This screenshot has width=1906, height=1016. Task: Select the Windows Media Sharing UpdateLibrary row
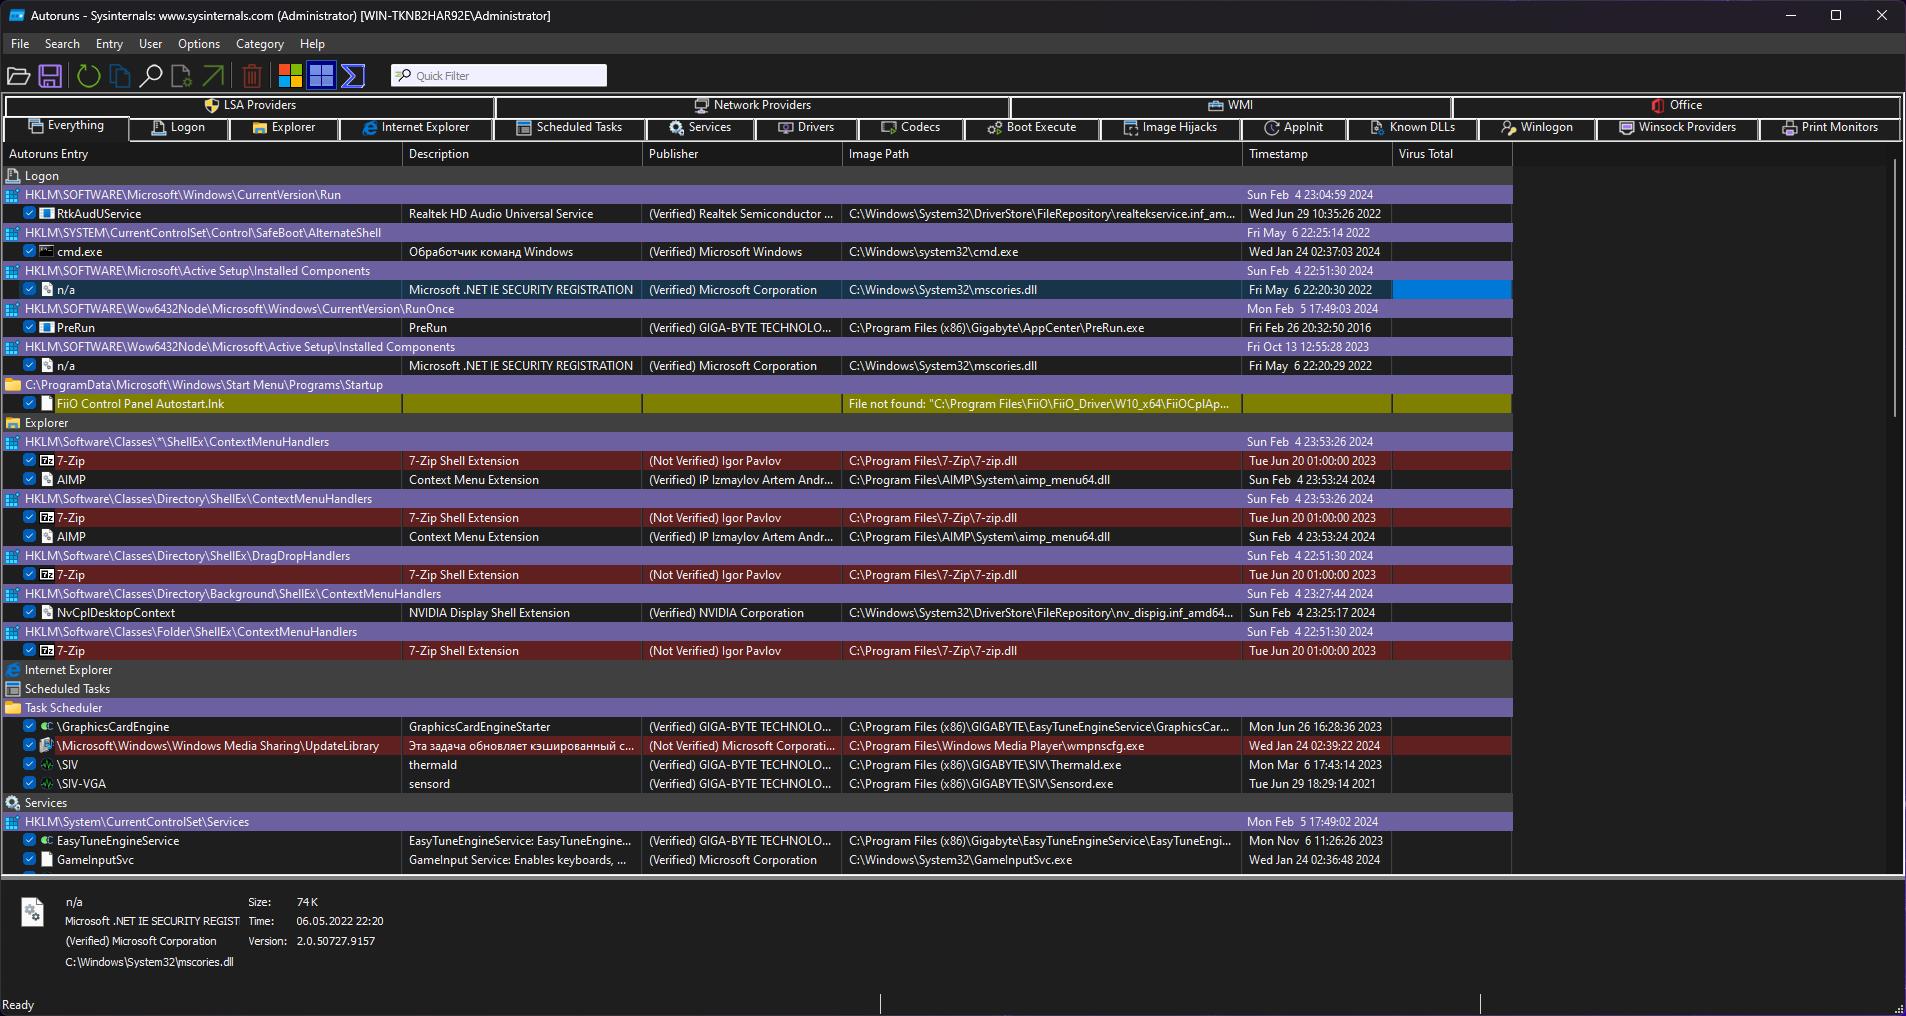(x=757, y=746)
